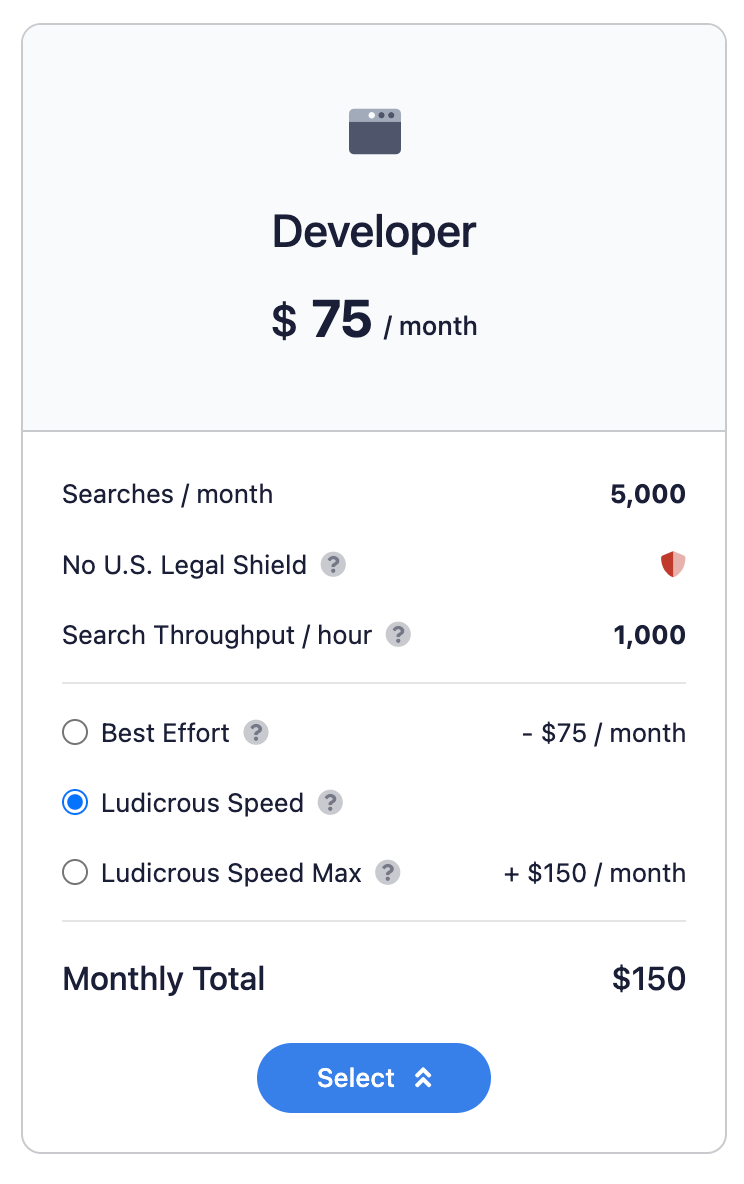744x1184 pixels.
Task: Click the Developer plan title
Action: [x=374, y=232]
